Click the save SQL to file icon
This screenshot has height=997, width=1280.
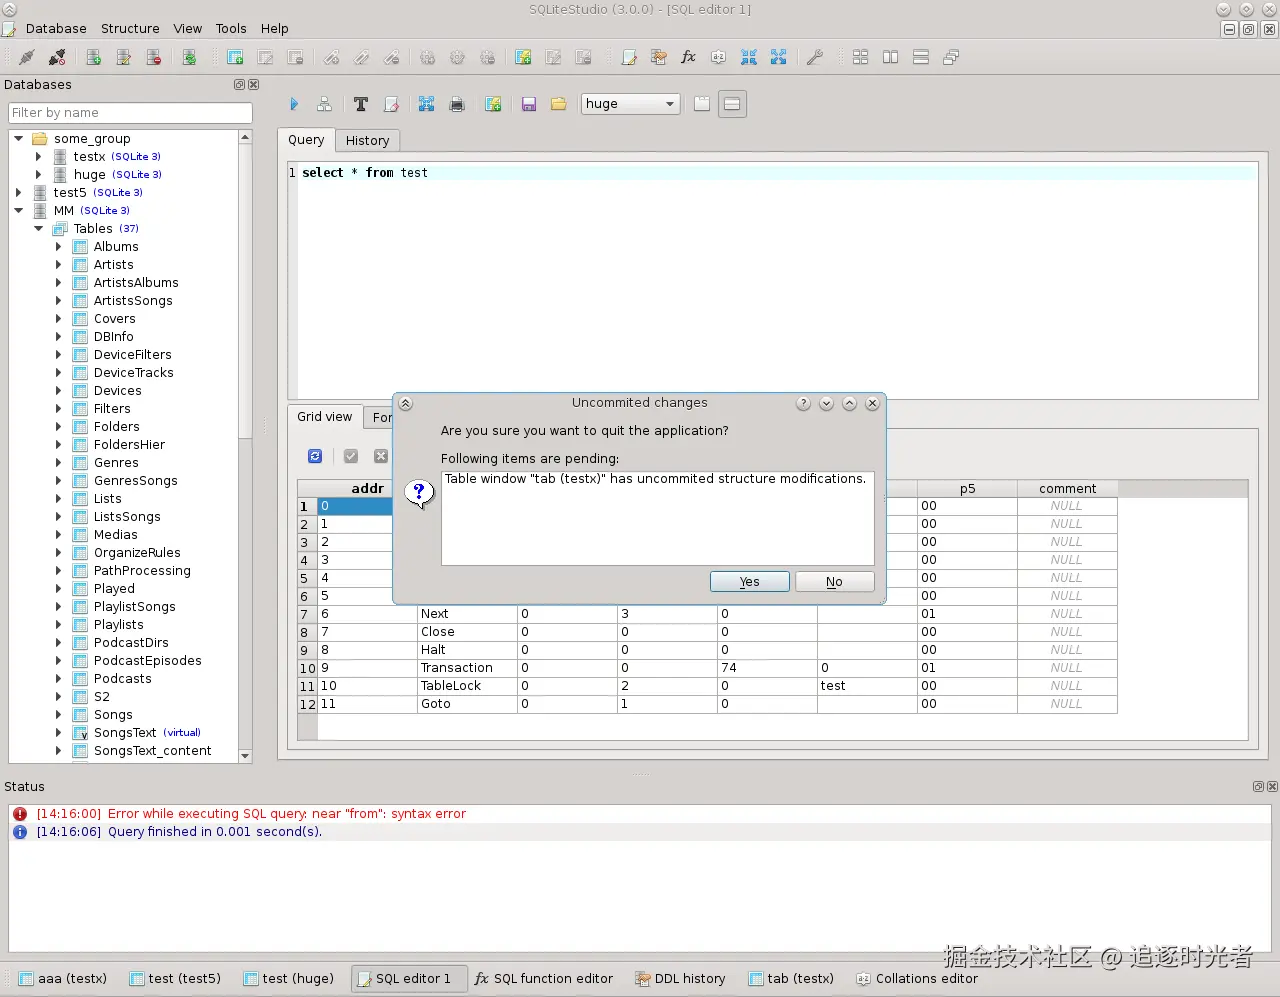529,104
